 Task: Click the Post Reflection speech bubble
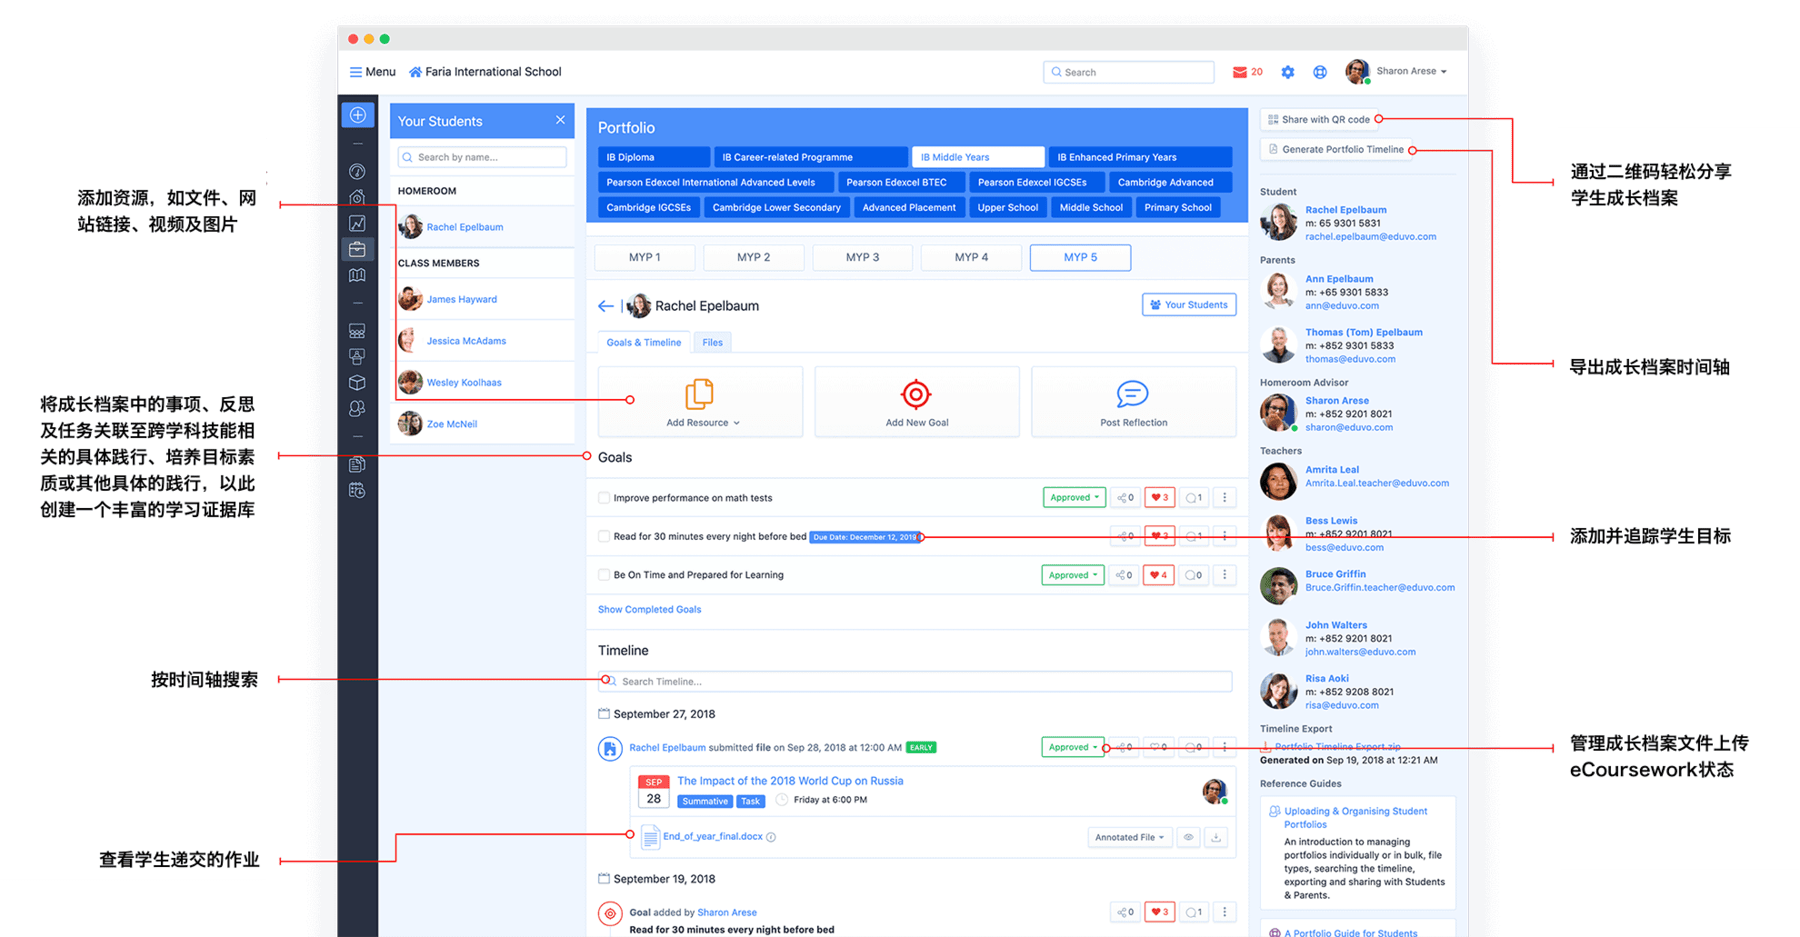click(x=1132, y=394)
